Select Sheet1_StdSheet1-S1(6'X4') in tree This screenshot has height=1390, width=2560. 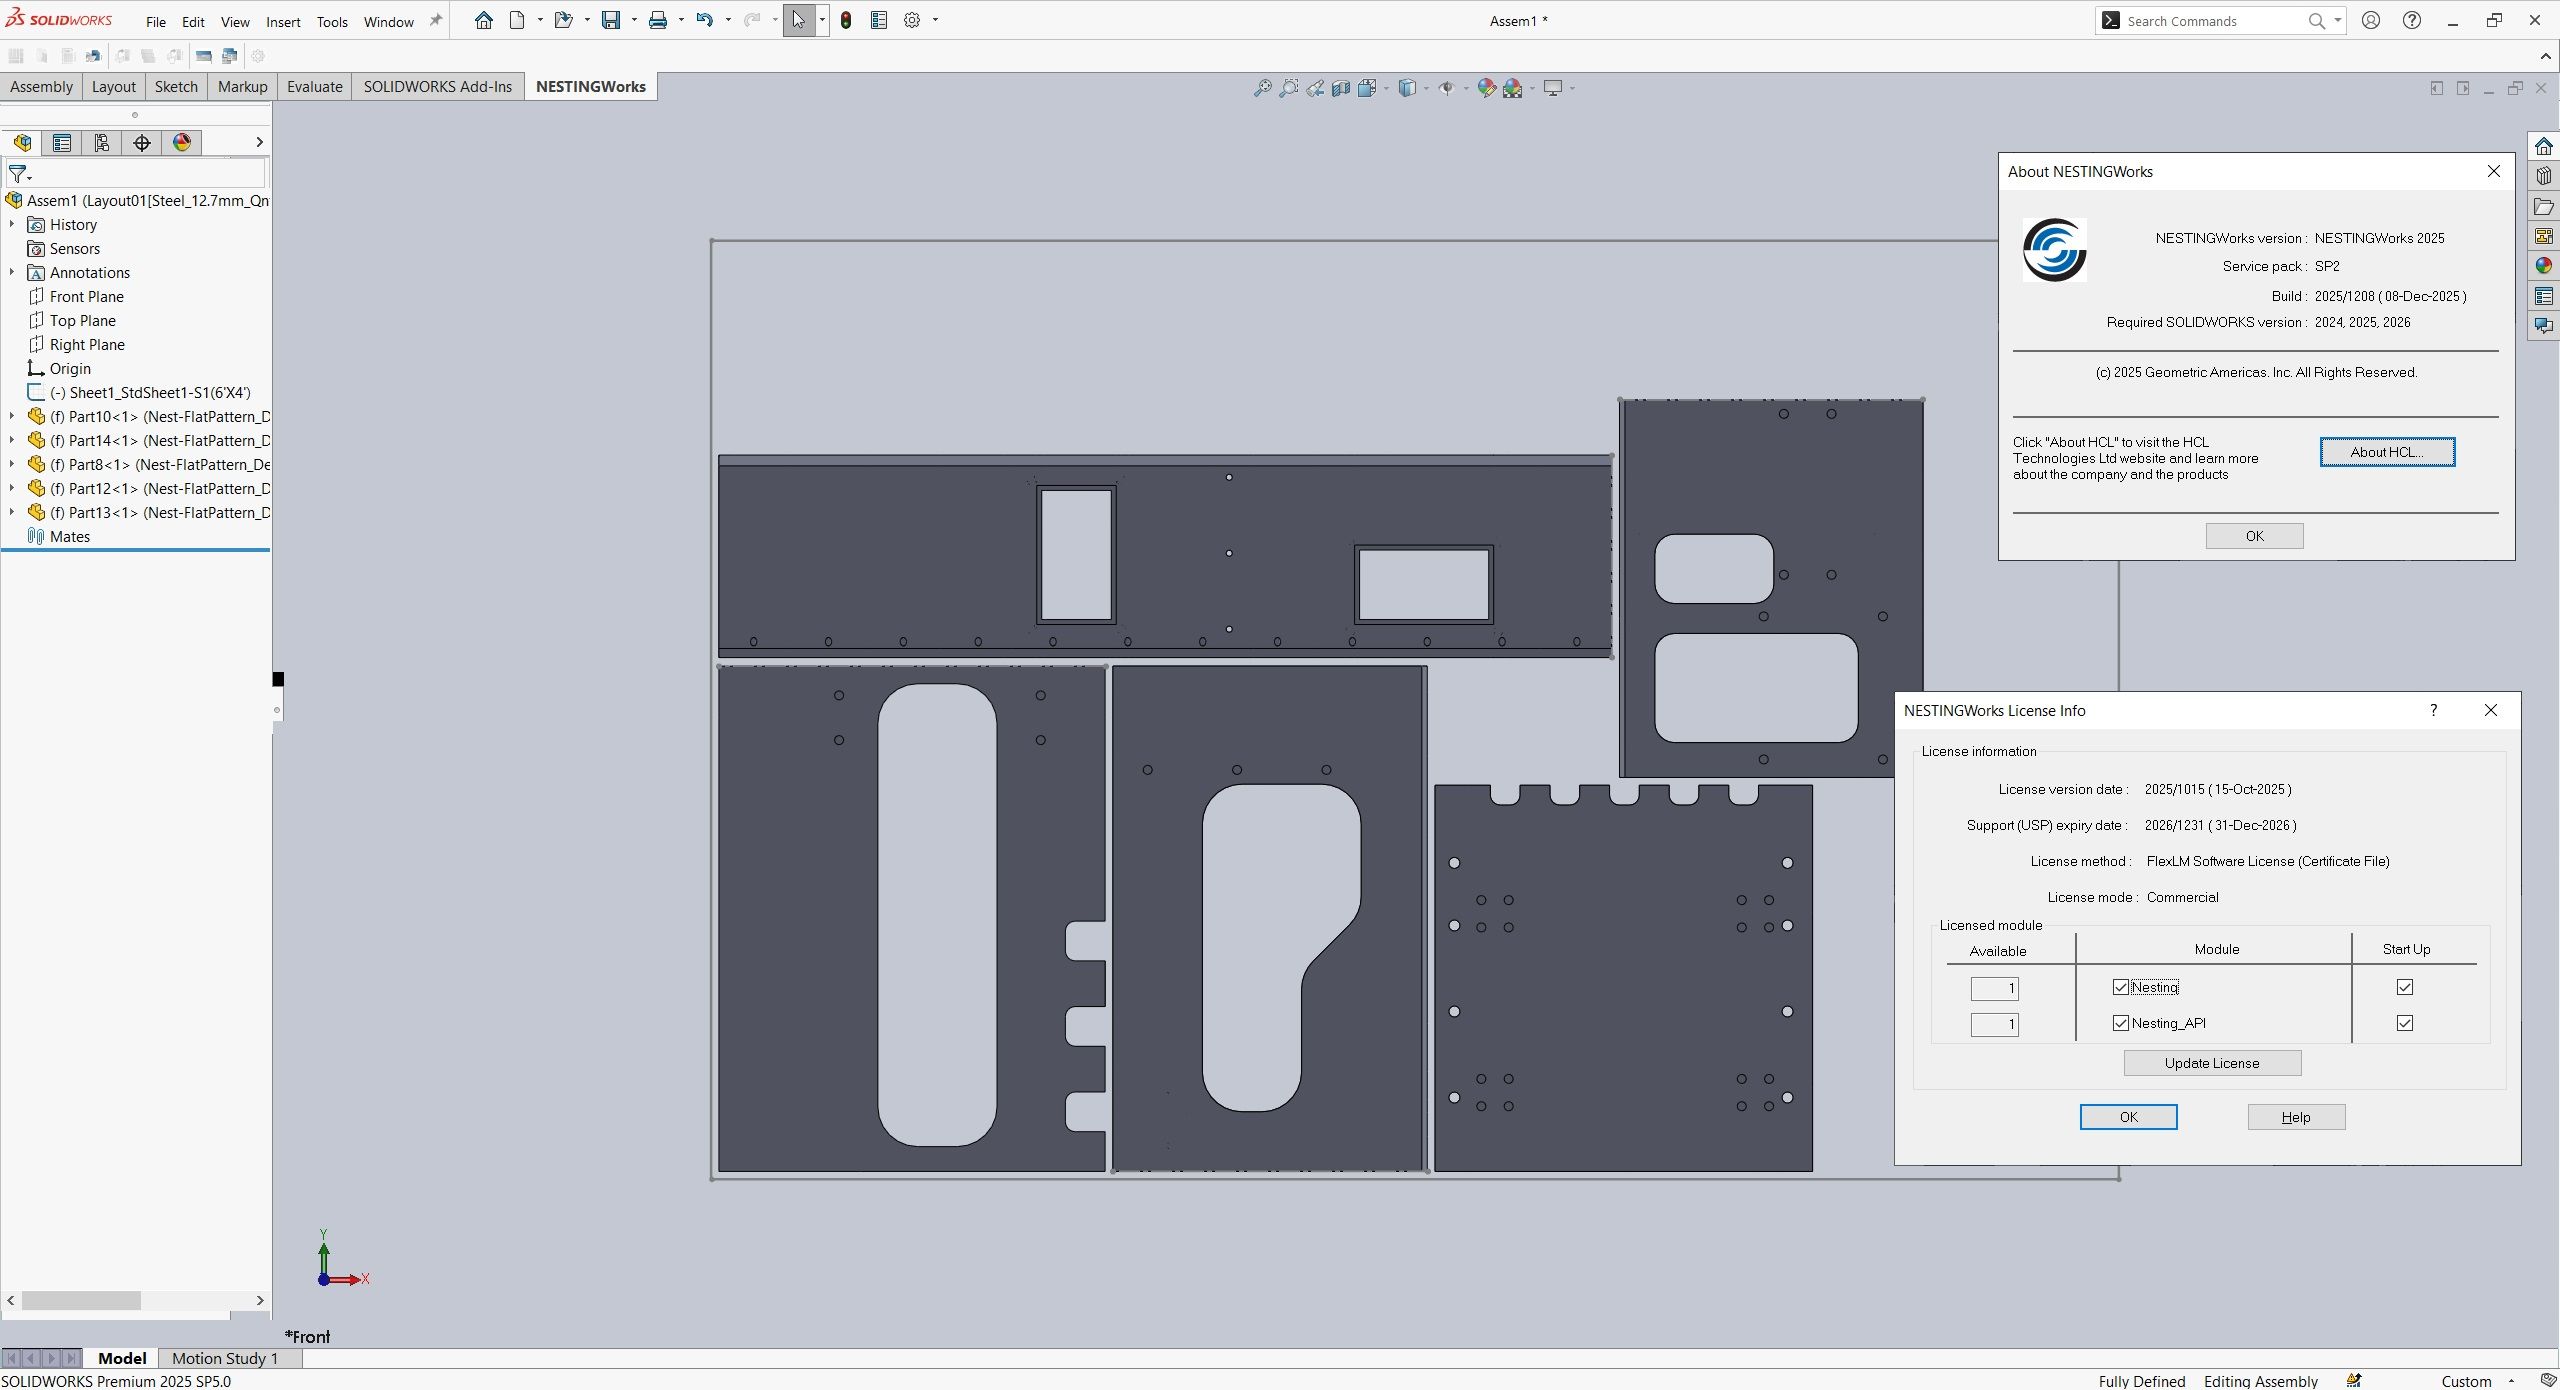(150, 392)
